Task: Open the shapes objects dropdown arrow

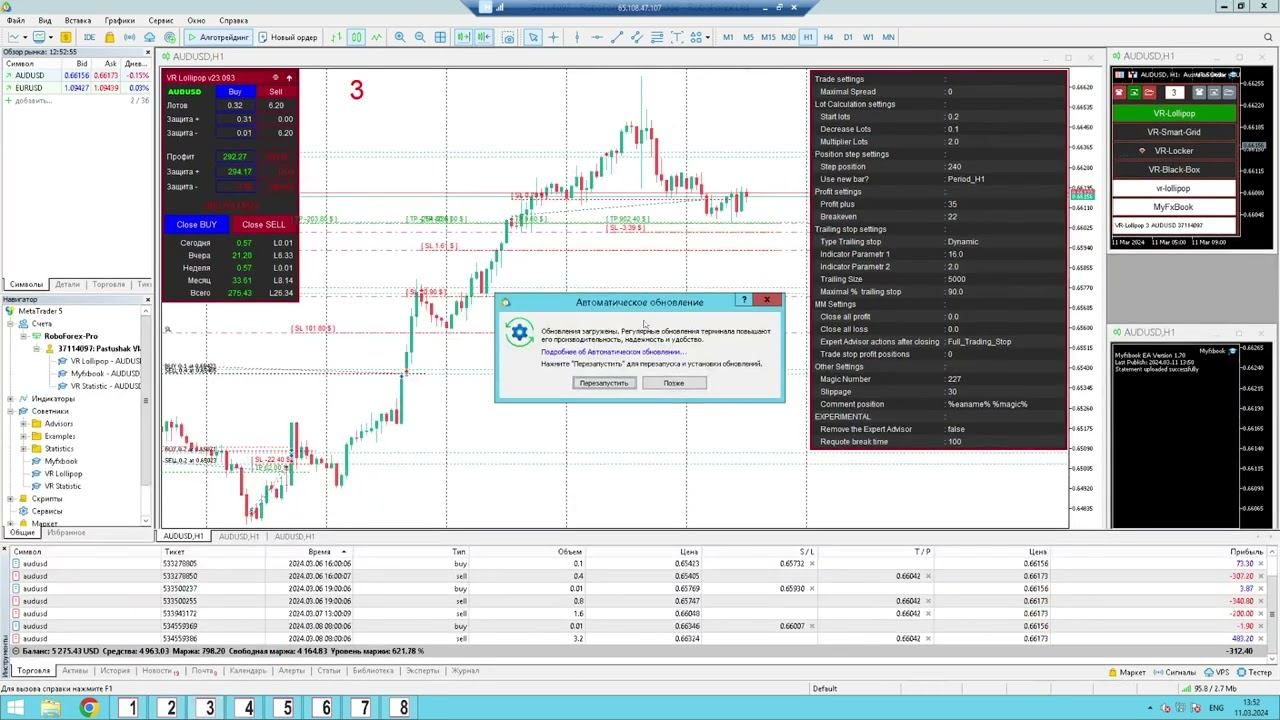Action: 708,37
